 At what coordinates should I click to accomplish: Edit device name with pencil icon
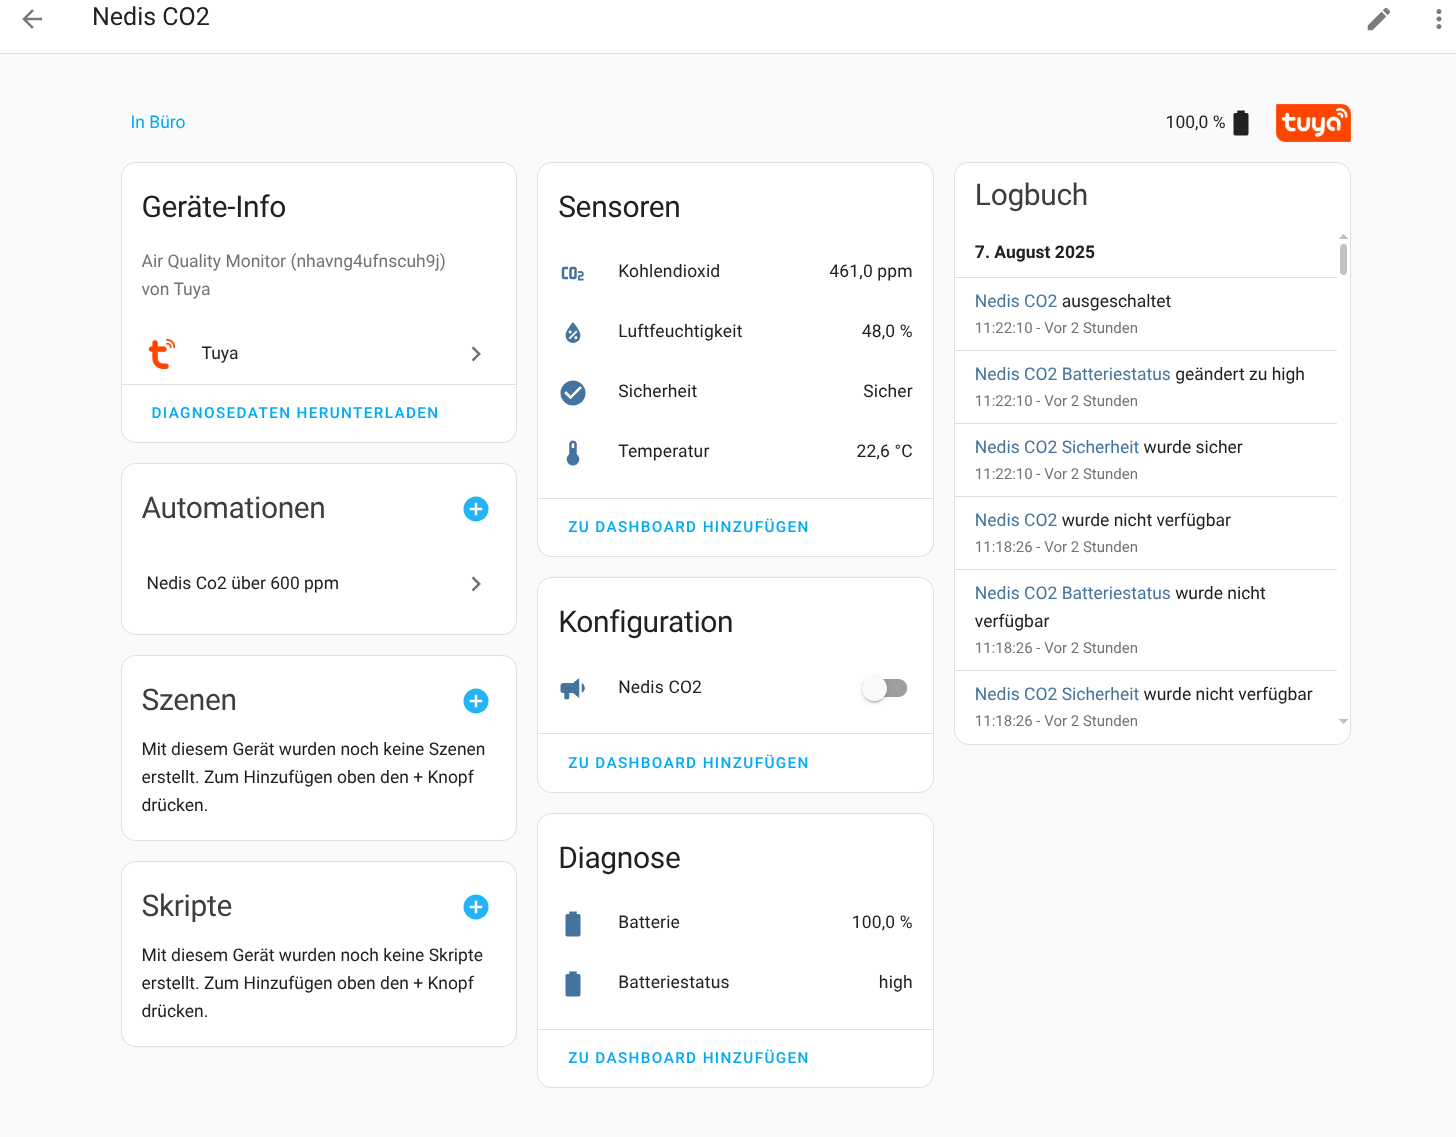(1379, 19)
